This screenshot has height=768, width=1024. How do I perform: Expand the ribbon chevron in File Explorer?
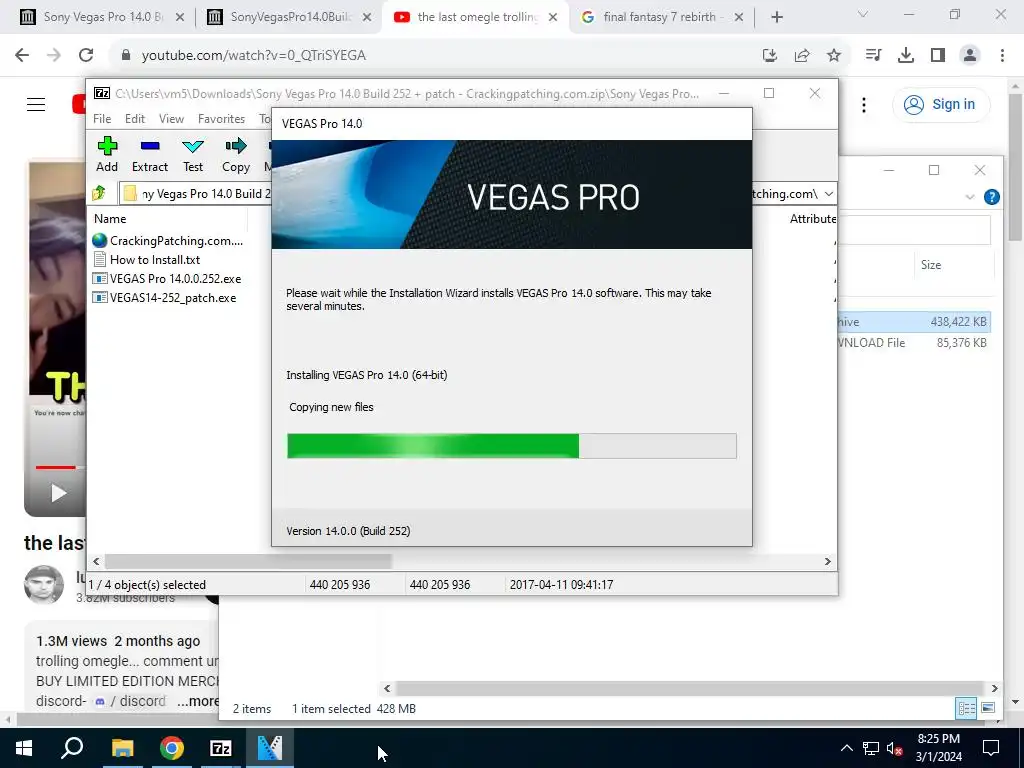click(970, 197)
